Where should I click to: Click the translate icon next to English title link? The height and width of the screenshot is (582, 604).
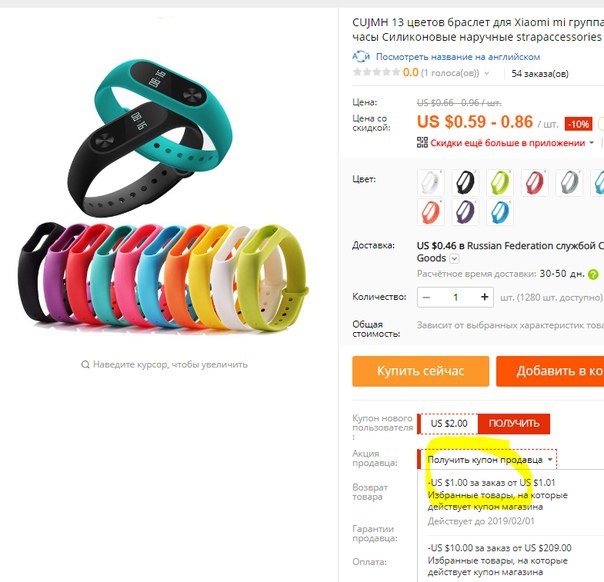361,57
